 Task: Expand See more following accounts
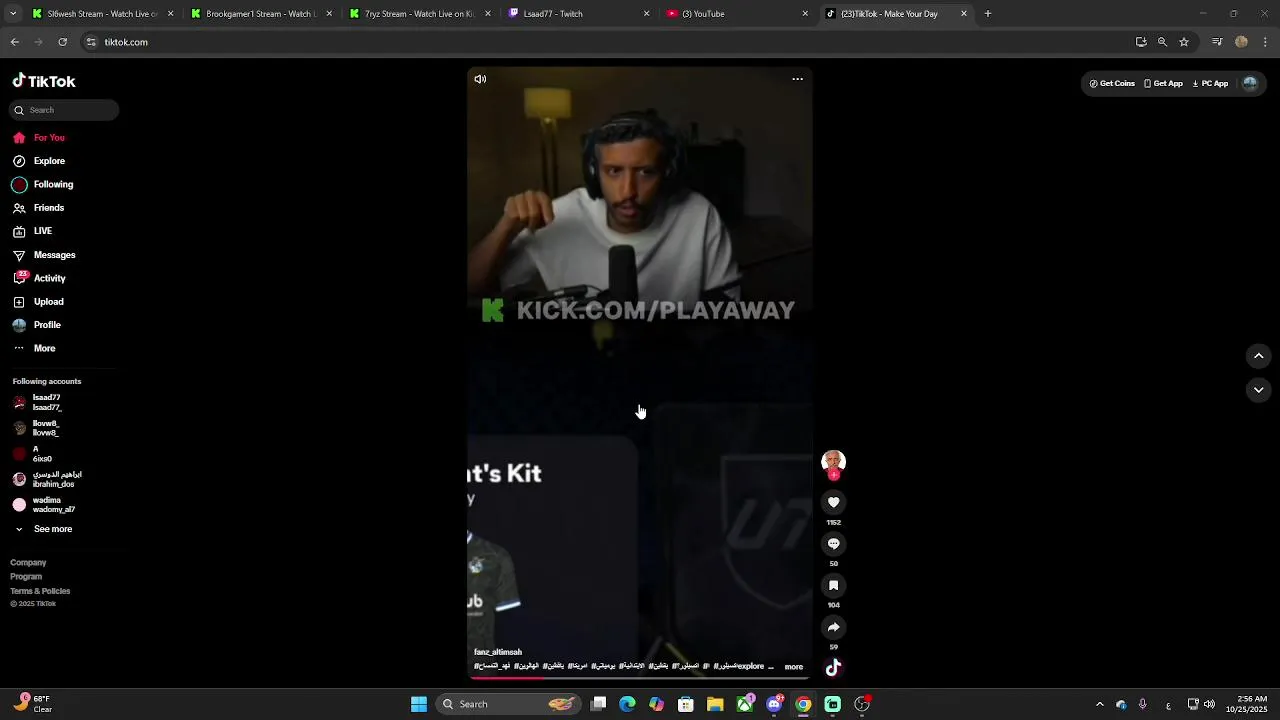coord(43,529)
